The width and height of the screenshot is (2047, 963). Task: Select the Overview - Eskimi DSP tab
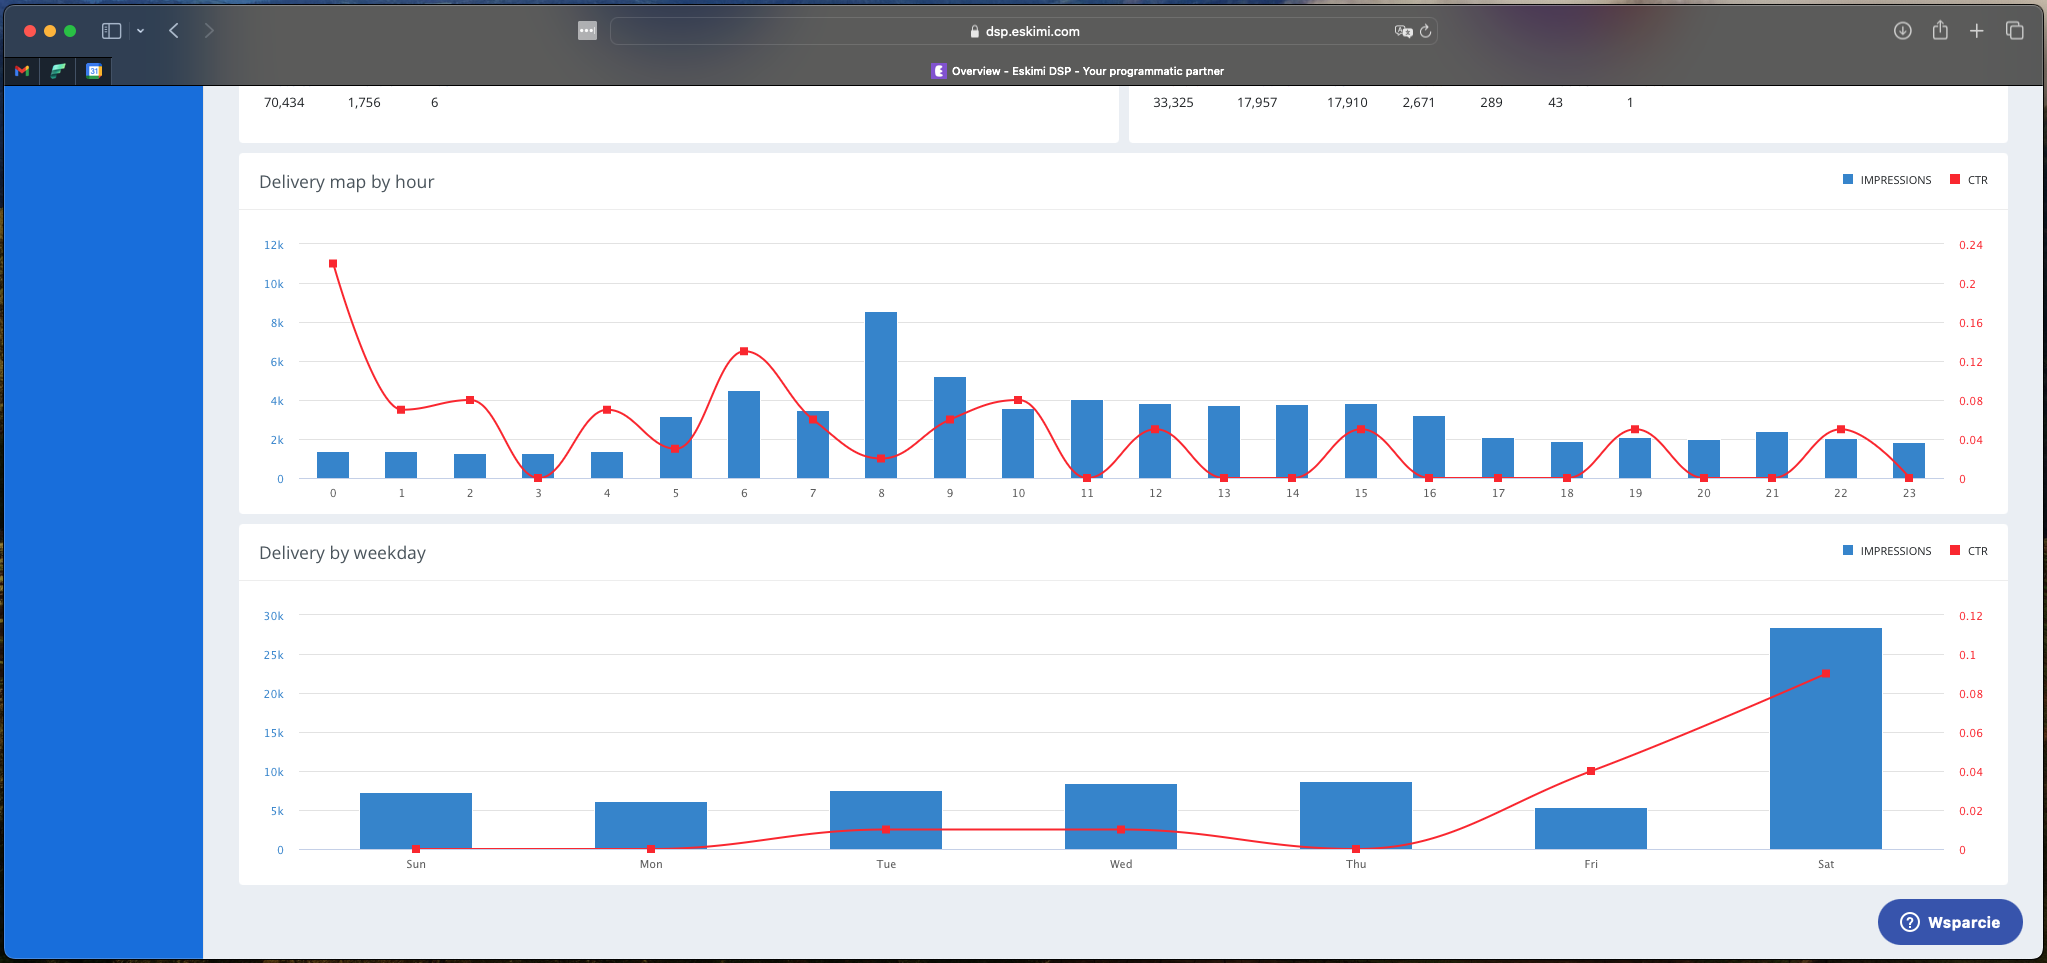pos(1077,71)
